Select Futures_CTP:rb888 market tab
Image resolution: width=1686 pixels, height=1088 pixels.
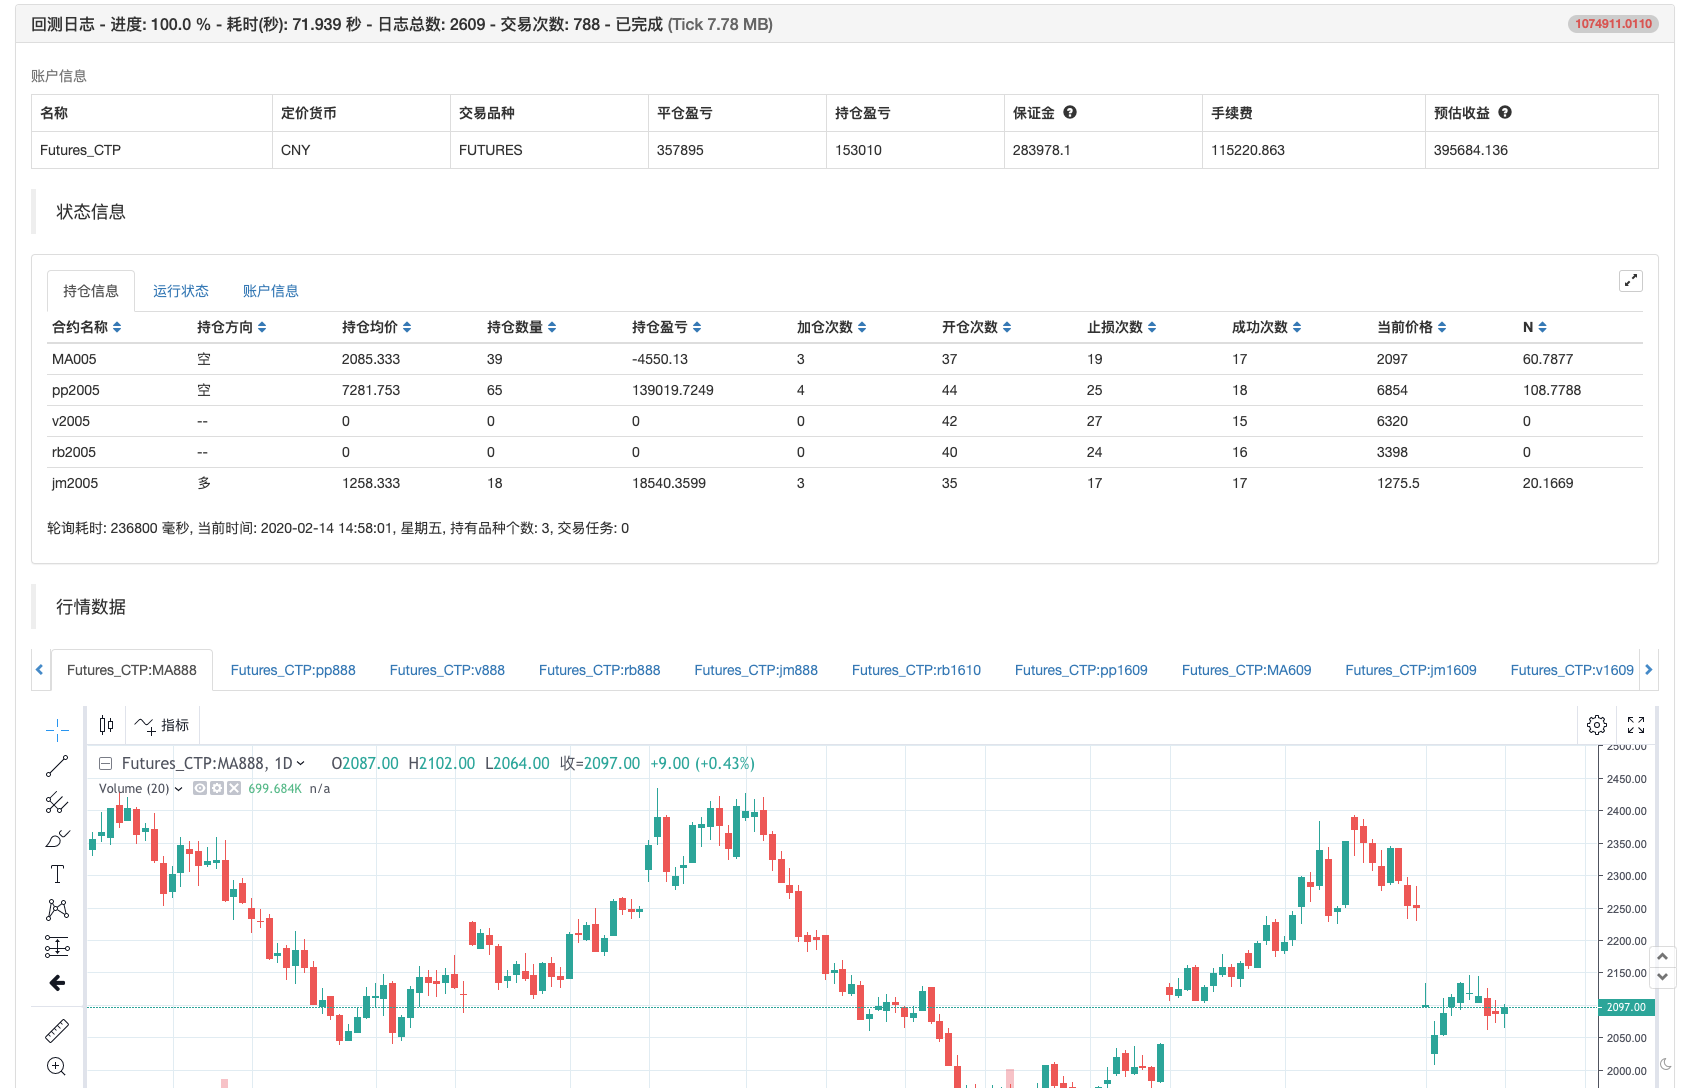pyautogui.click(x=600, y=670)
